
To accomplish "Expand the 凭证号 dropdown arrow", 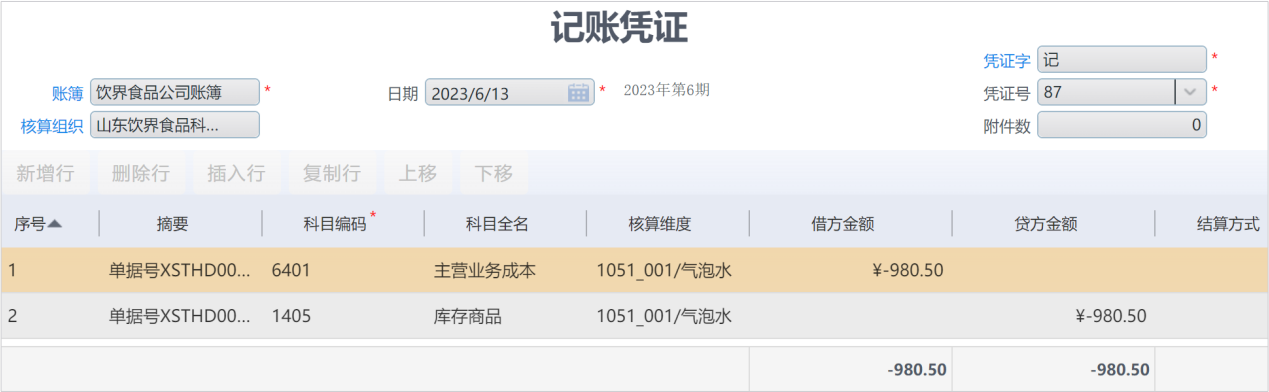I will [x=1189, y=92].
